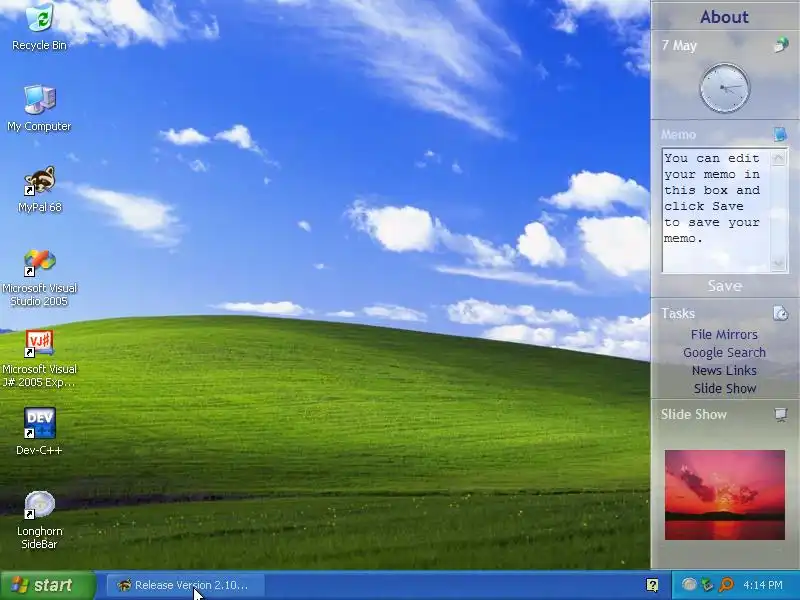Click the orange magnifier tray icon

pyautogui.click(x=726, y=584)
